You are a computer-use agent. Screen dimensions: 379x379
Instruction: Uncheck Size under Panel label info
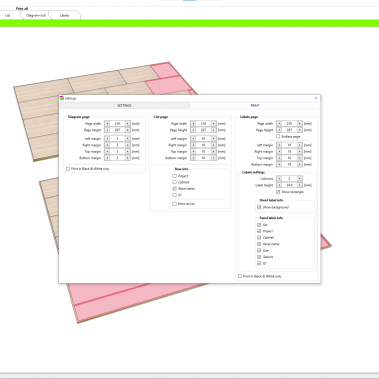pos(259,250)
